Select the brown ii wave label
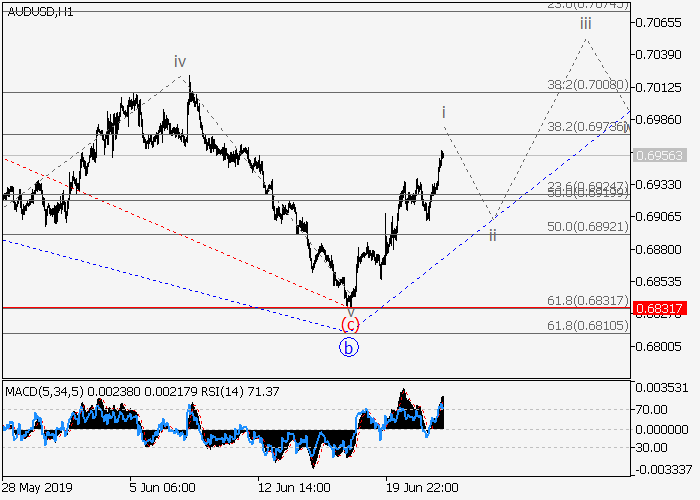 (492, 234)
